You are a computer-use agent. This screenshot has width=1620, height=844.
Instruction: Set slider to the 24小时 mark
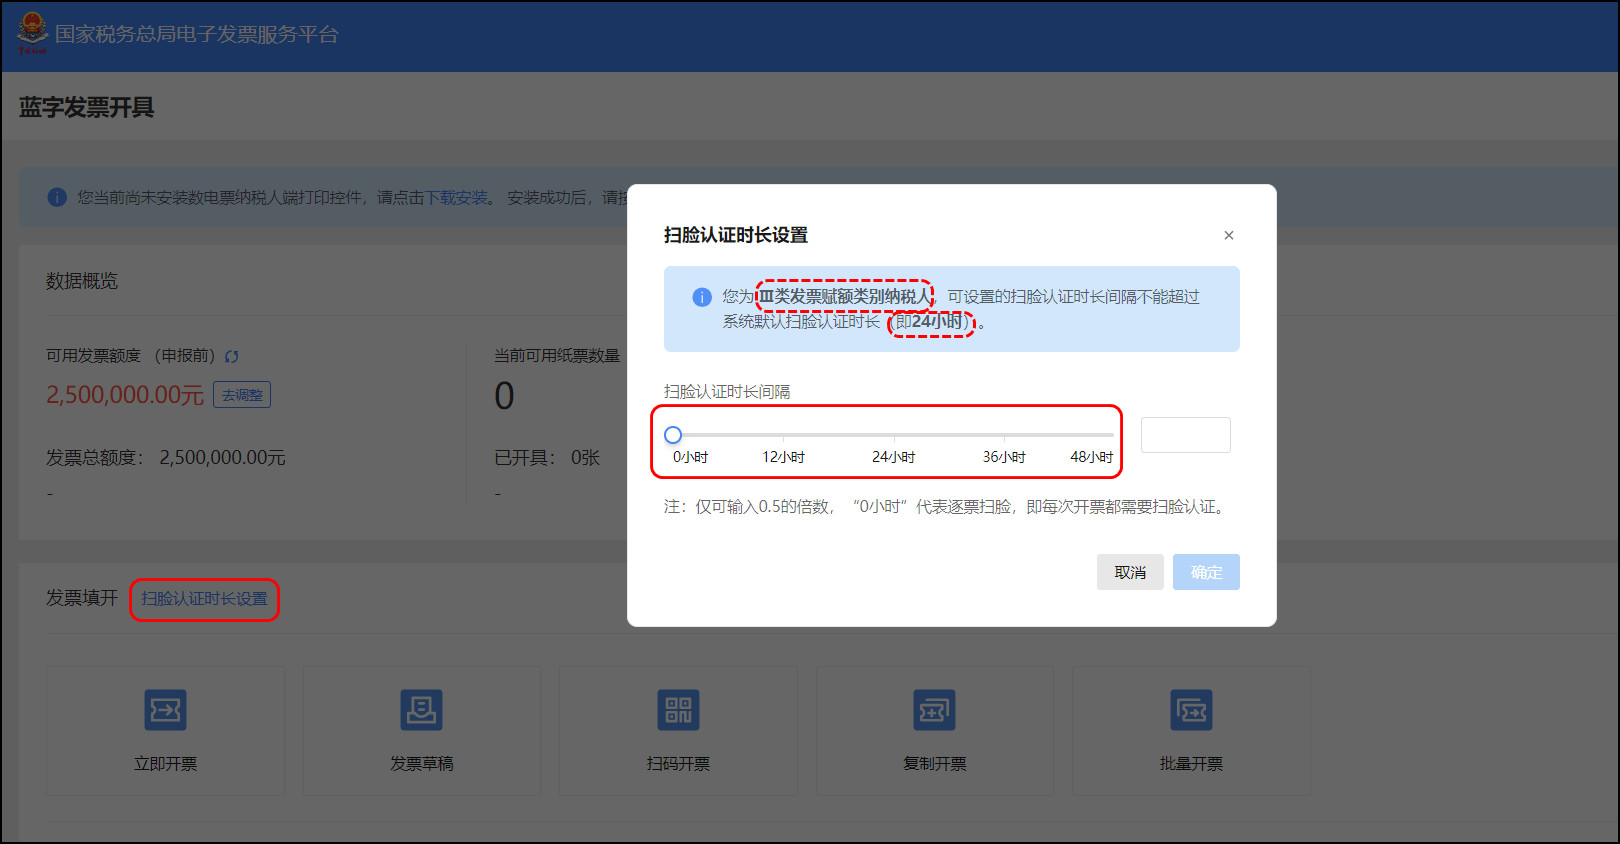(893, 435)
